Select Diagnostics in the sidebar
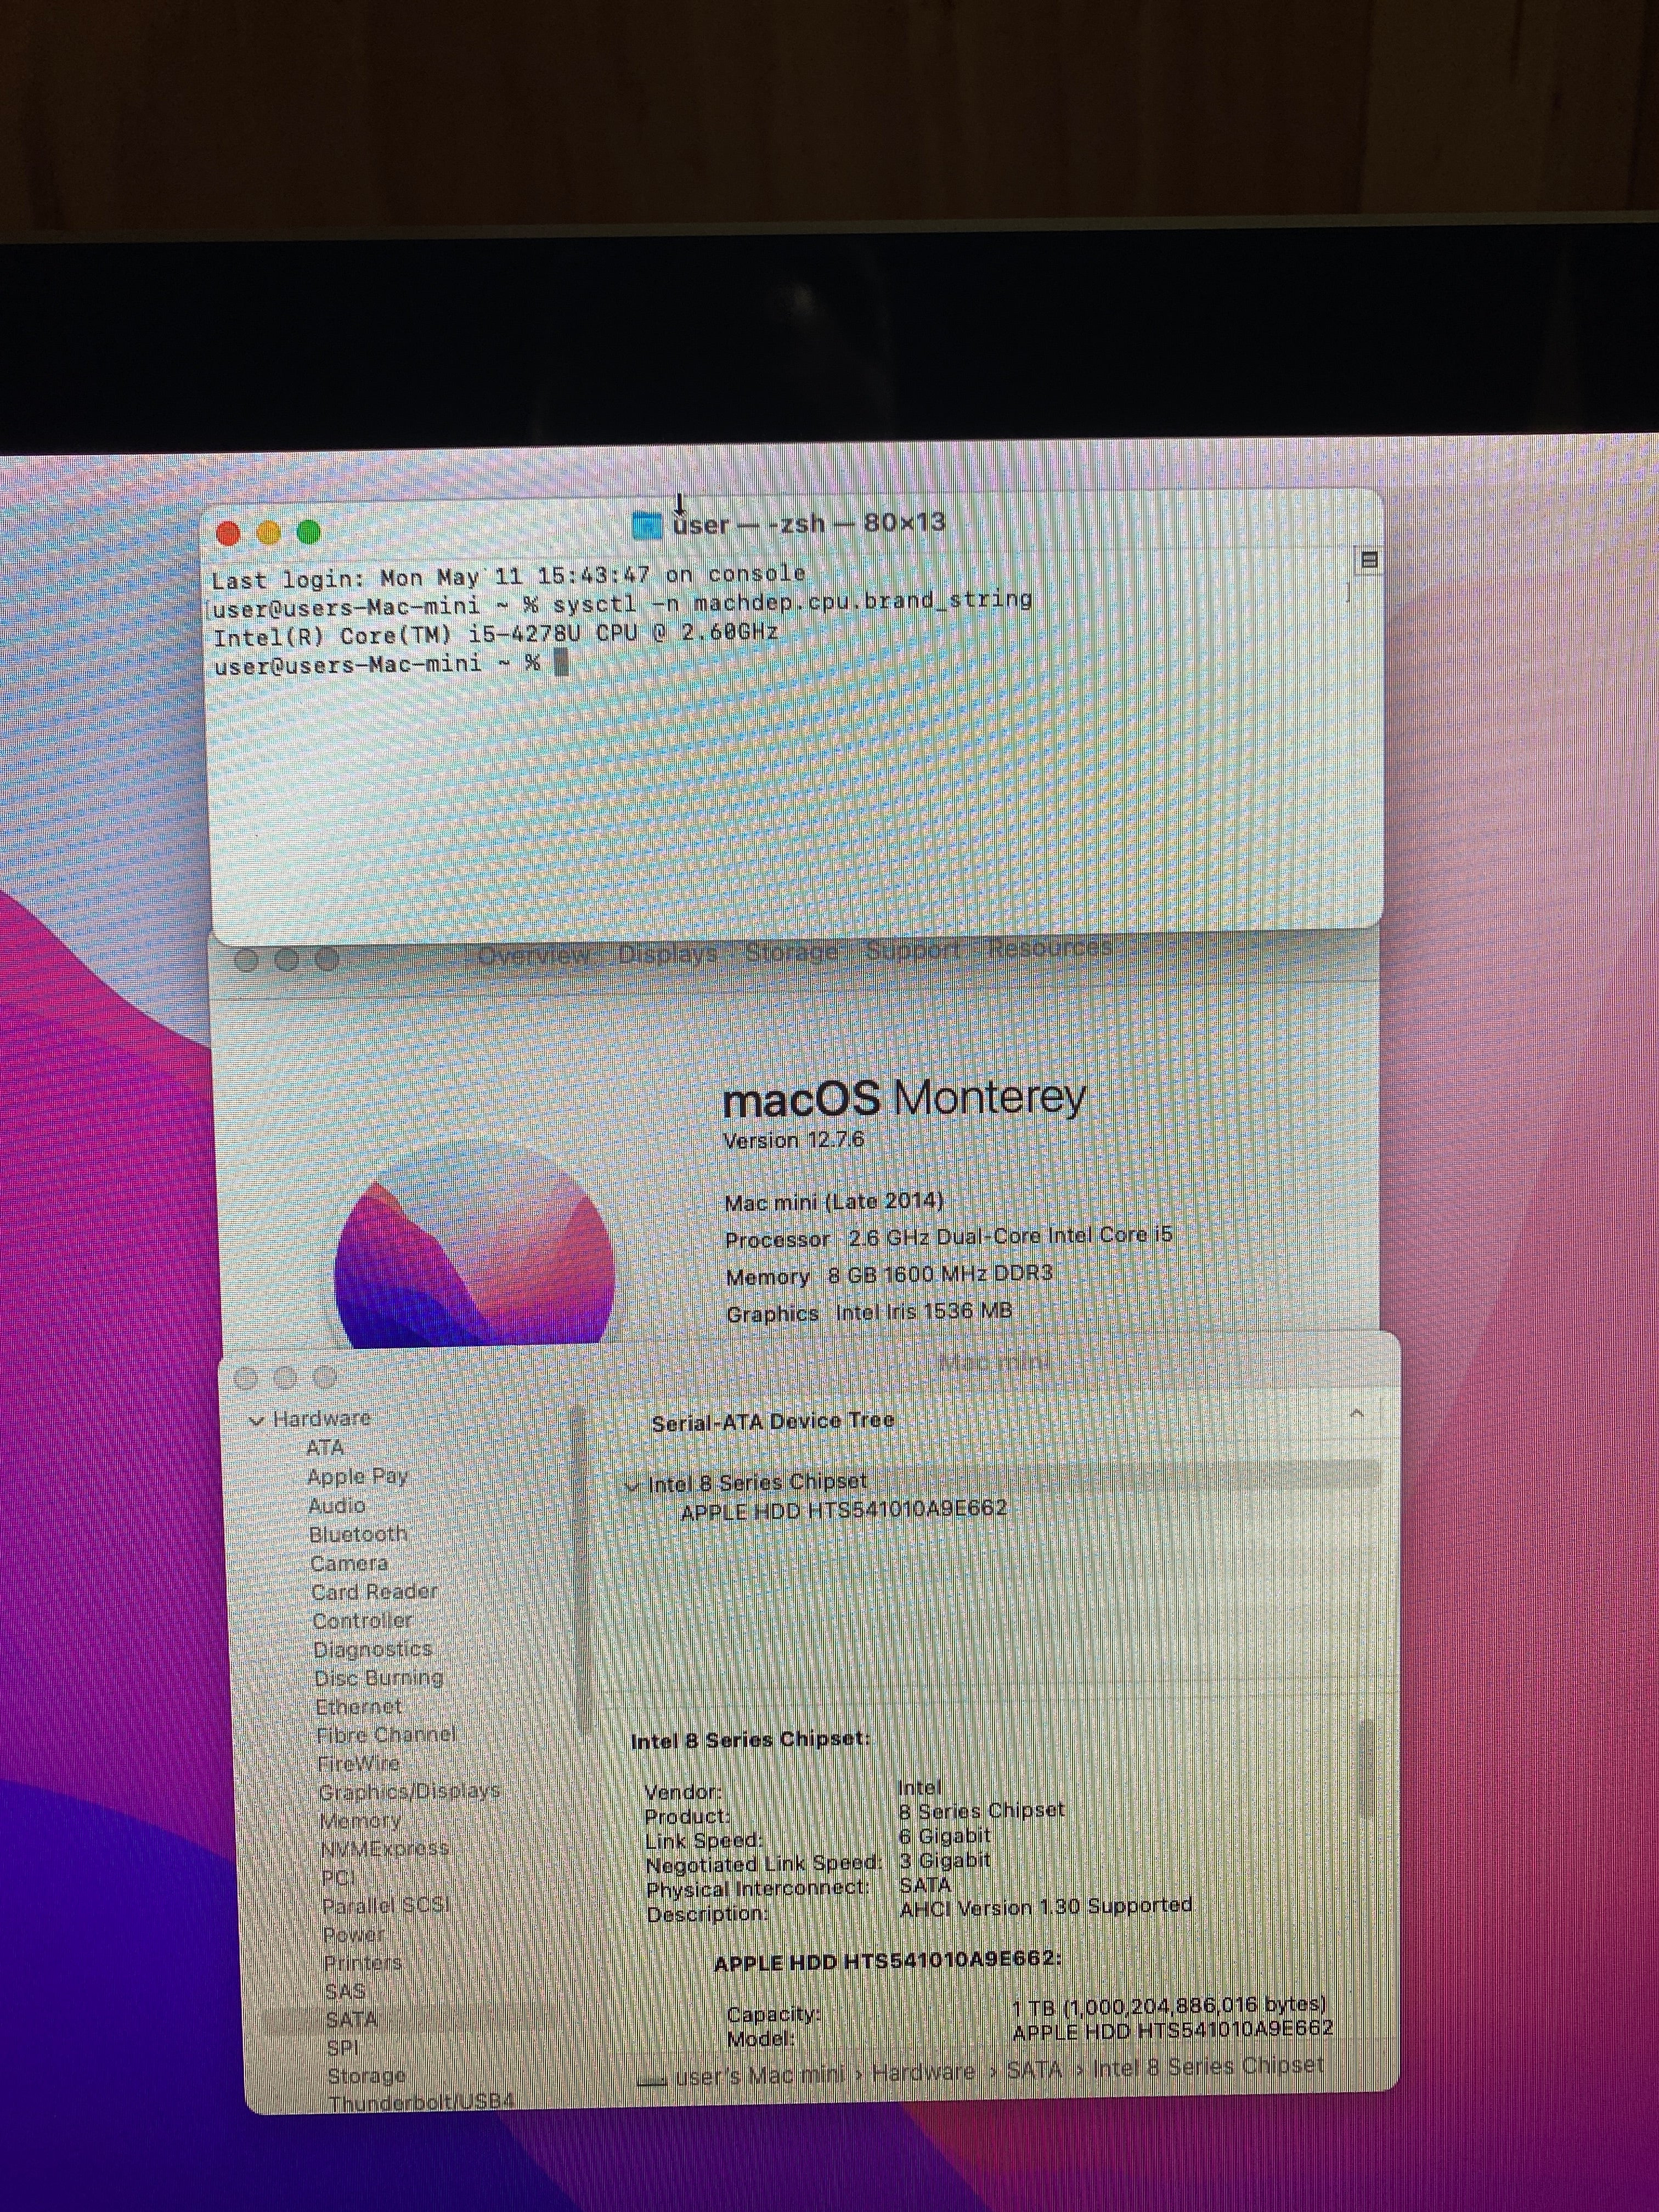This screenshot has width=1659, height=2212. [373, 1650]
